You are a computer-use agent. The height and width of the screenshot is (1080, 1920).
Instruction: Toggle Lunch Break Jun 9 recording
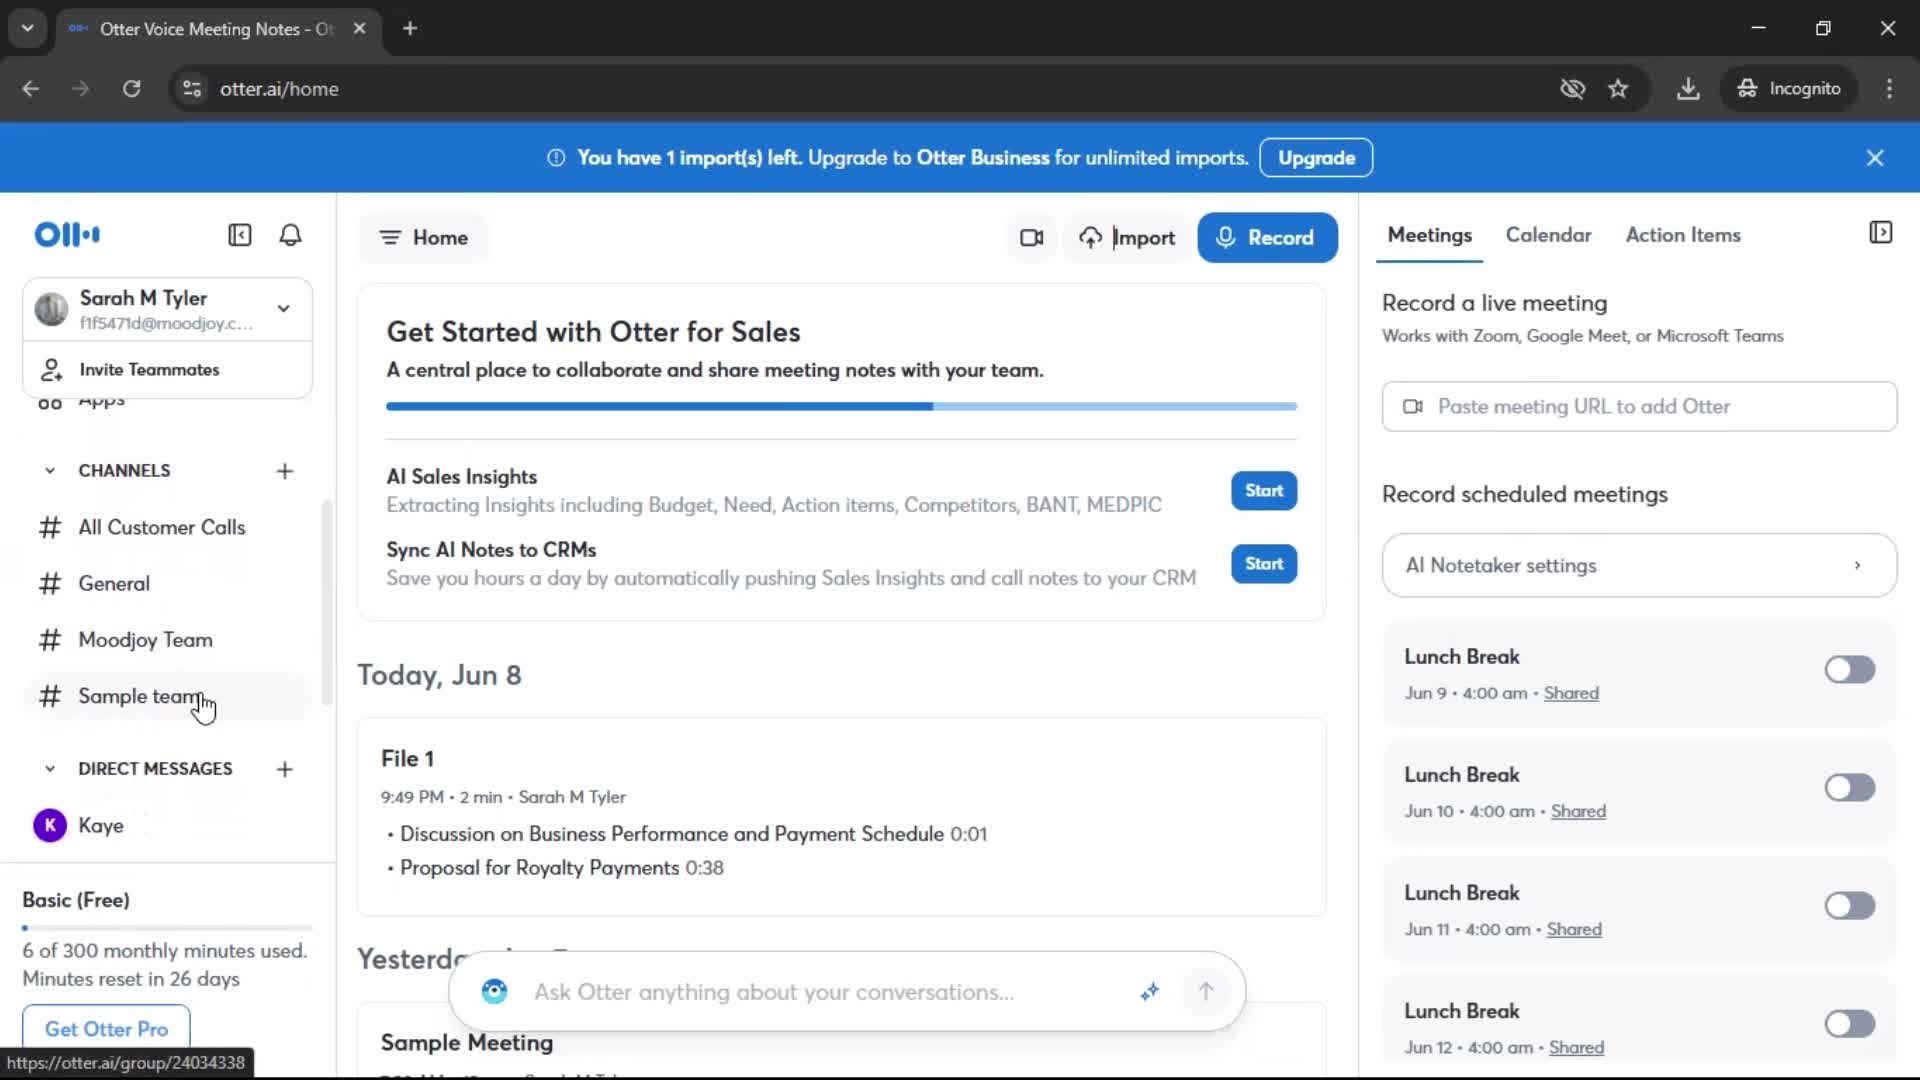point(1849,670)
